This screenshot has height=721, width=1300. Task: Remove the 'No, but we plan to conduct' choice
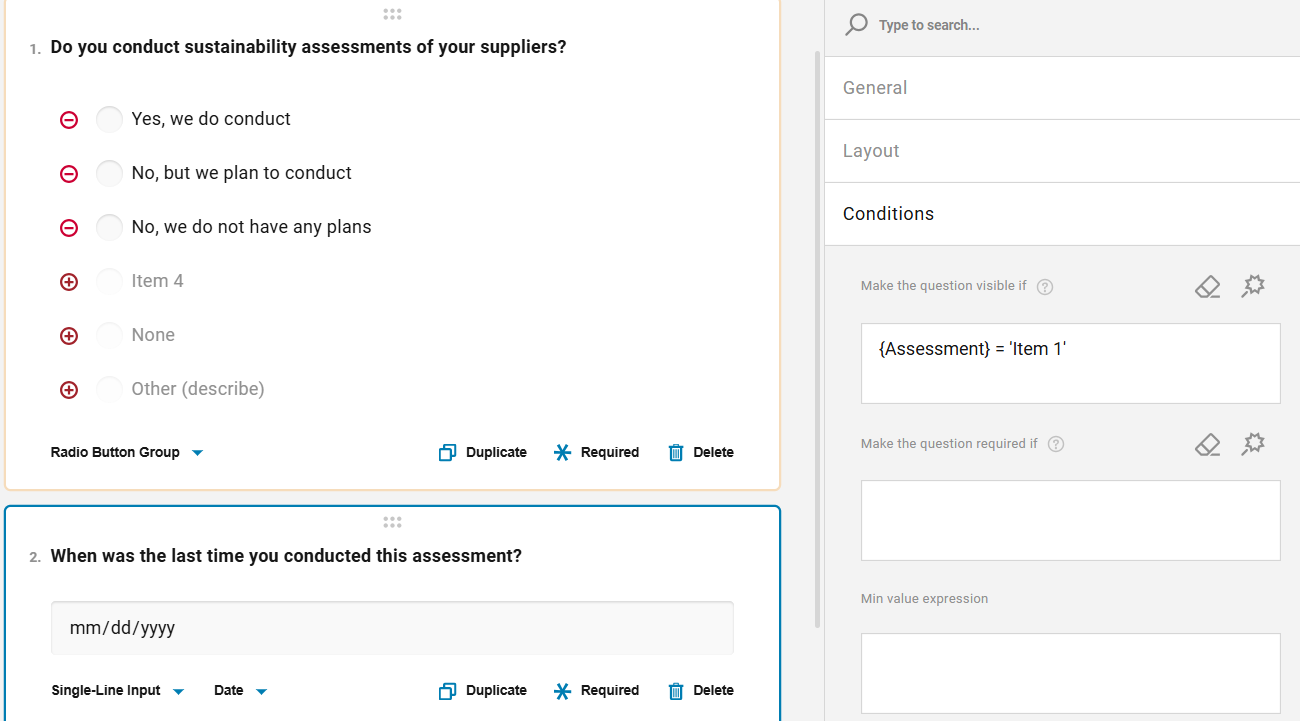[x=69, y=174]
